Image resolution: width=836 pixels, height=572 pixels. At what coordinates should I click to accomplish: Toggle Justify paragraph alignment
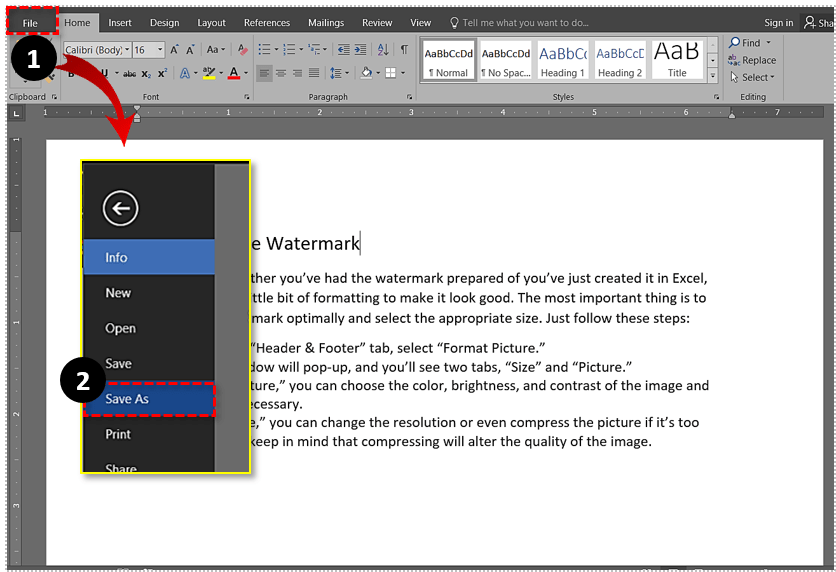pos(314,73)
